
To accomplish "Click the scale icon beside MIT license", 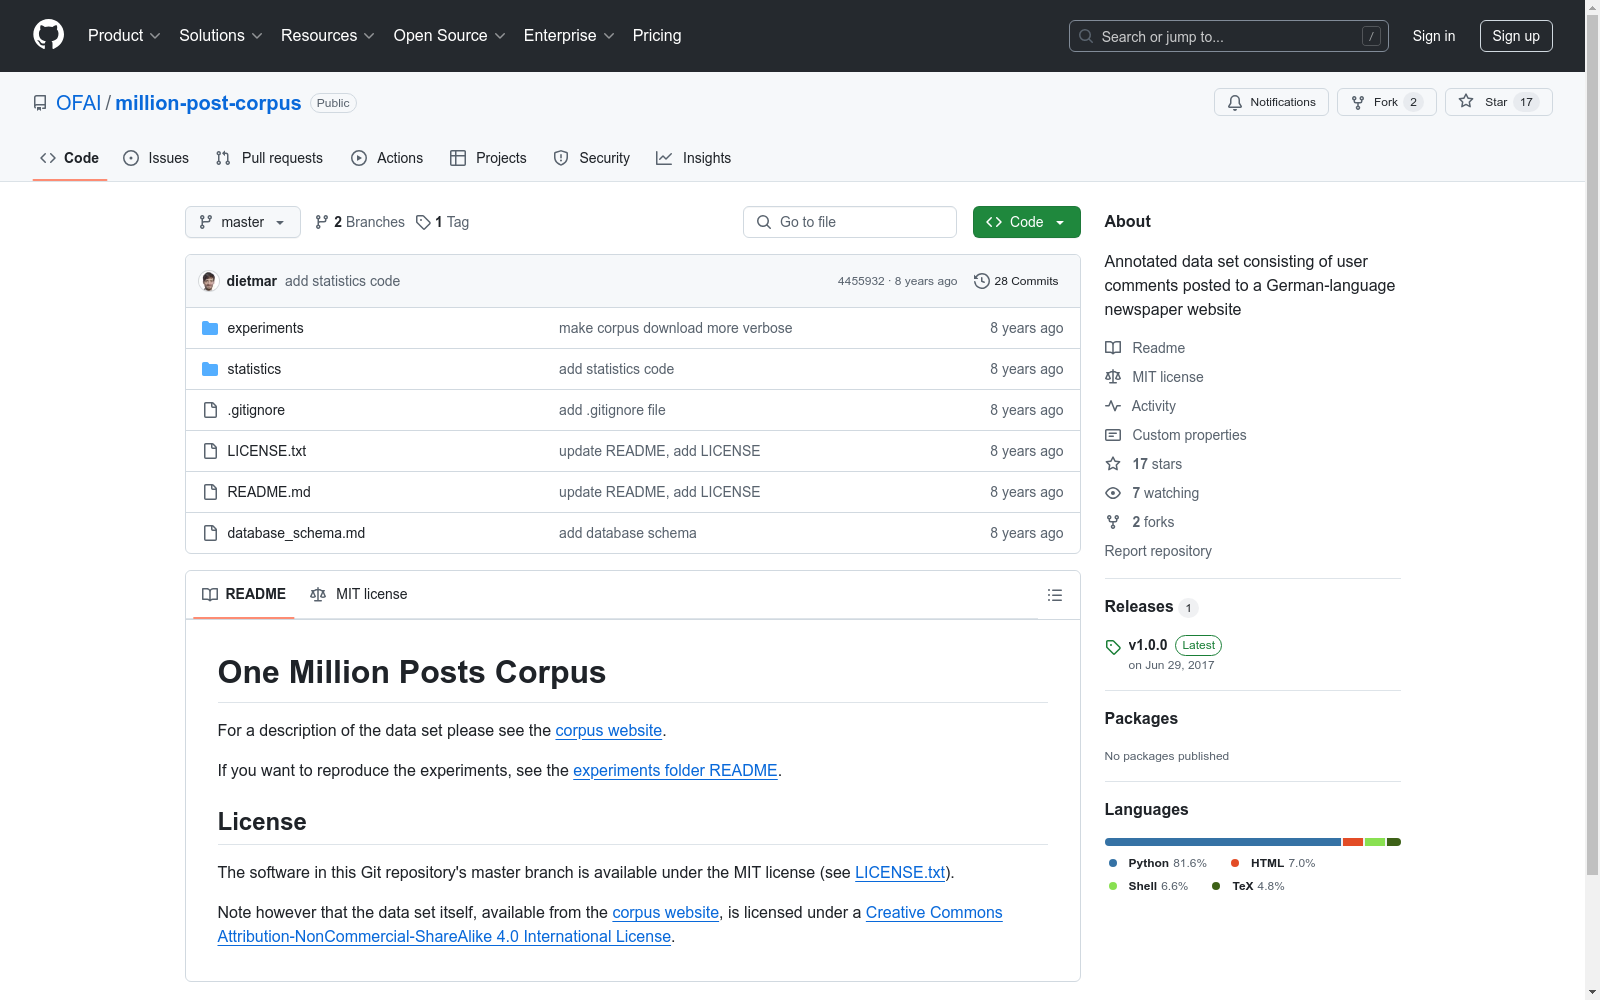I will pyautogui.click(x=1113, y=377).
